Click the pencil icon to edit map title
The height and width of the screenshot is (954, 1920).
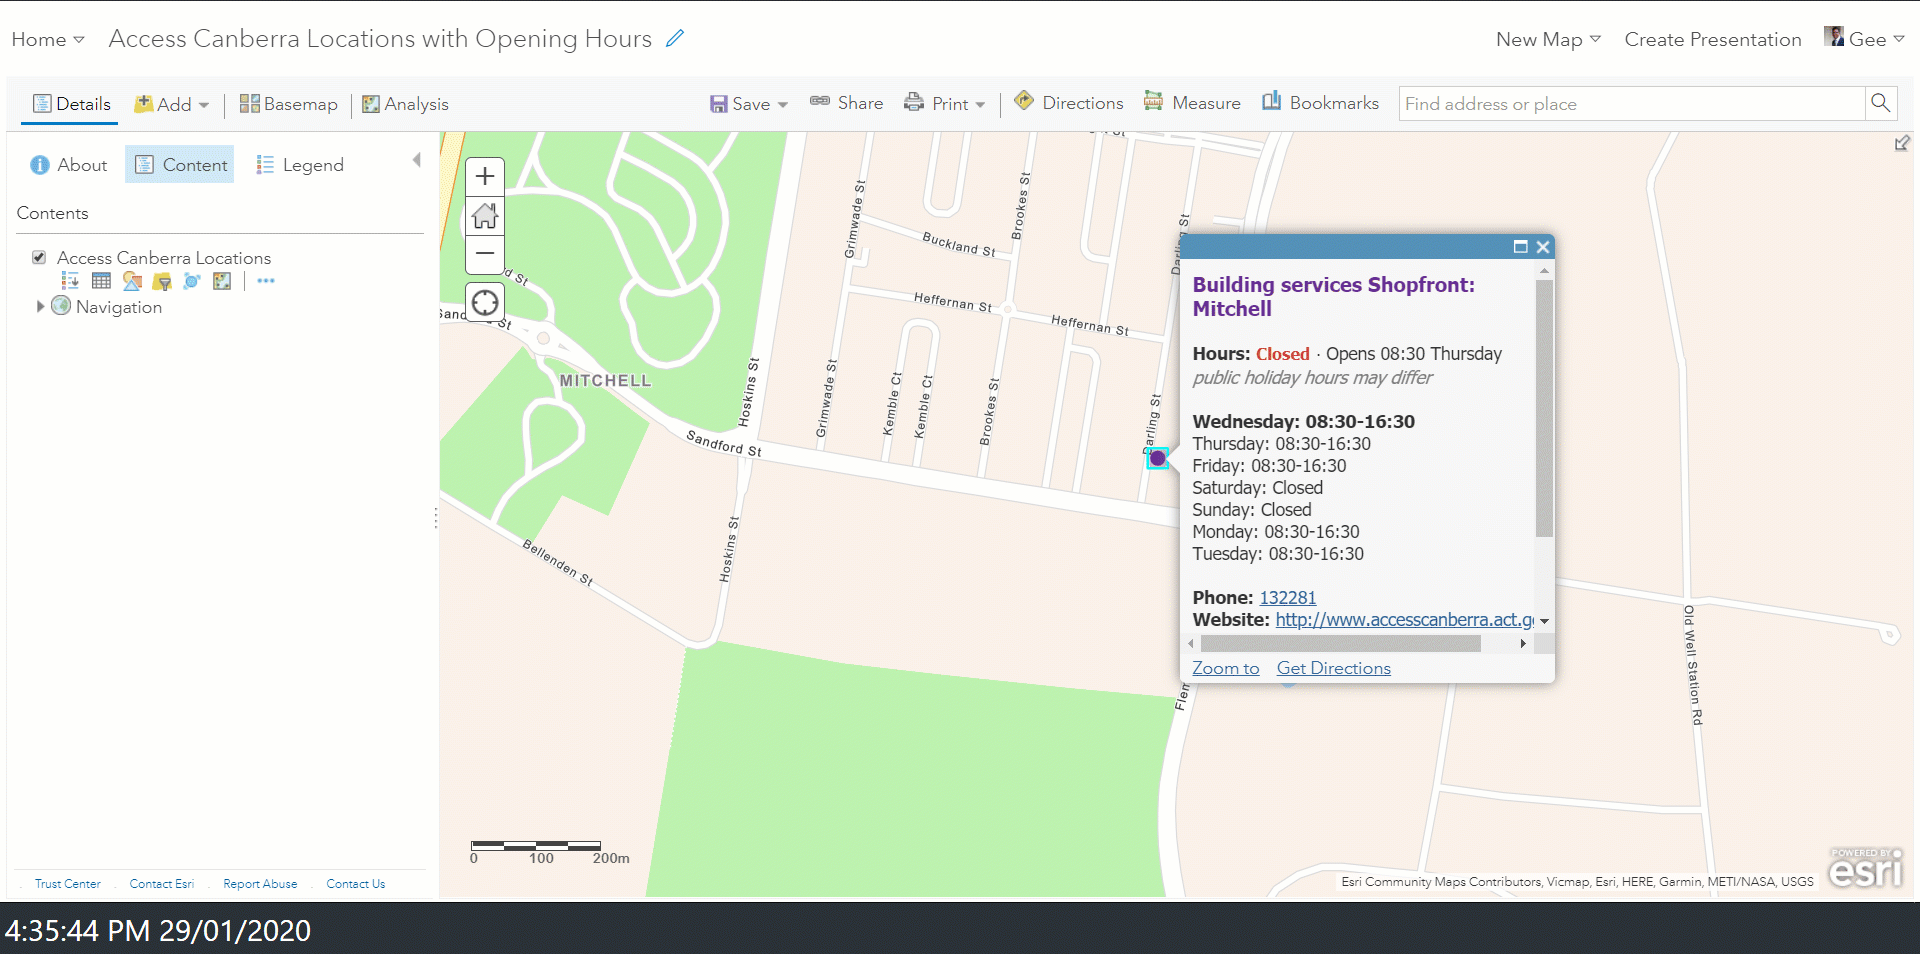point(675,38)
